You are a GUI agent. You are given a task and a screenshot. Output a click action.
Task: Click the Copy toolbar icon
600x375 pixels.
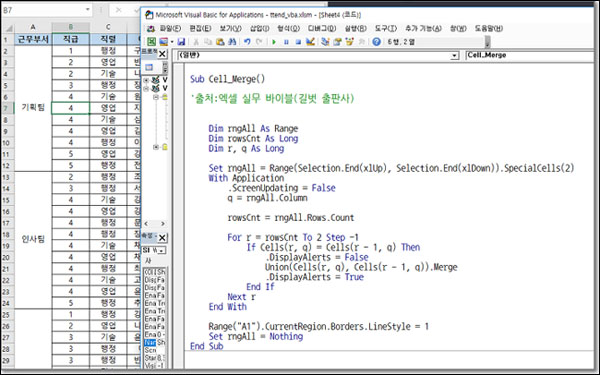click(208, 42)
